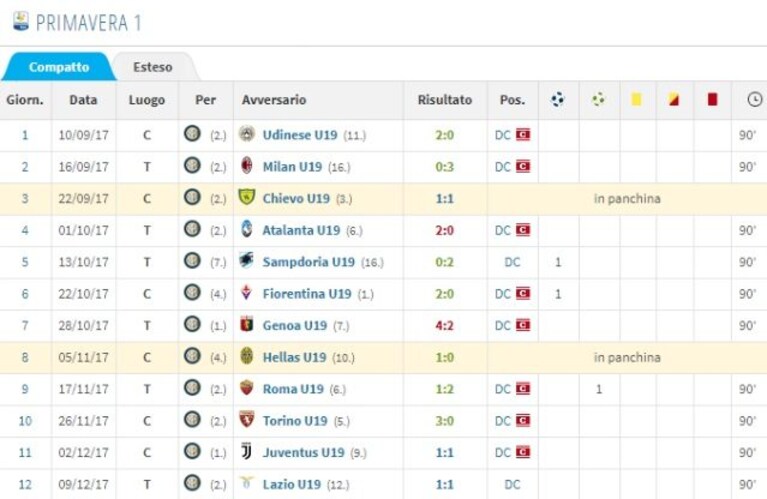The image size is (767, 499).
Task: Click the Avversario column header
Action: point(274,100)
